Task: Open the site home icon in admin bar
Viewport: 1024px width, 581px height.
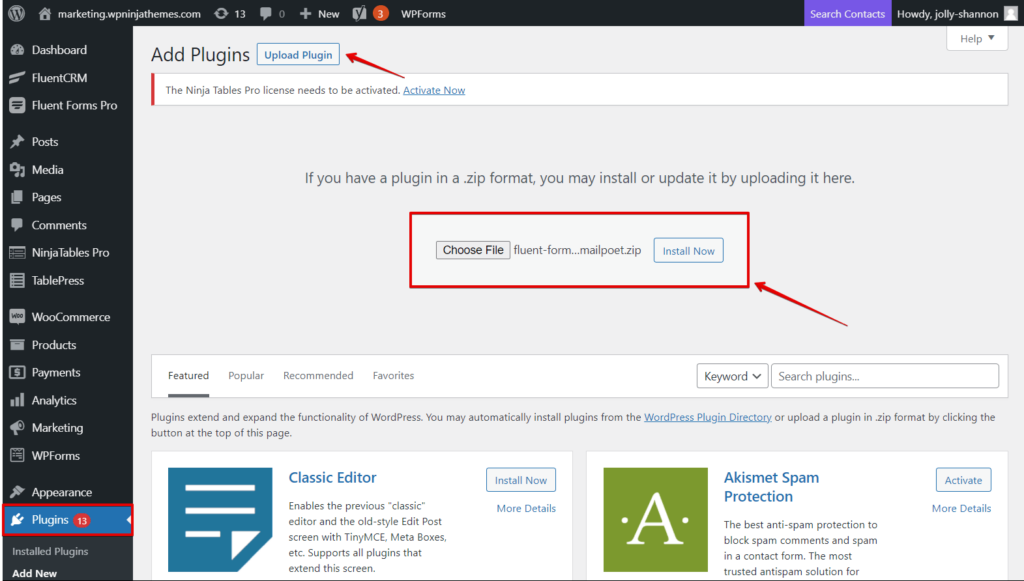Action: pos(44,13)
